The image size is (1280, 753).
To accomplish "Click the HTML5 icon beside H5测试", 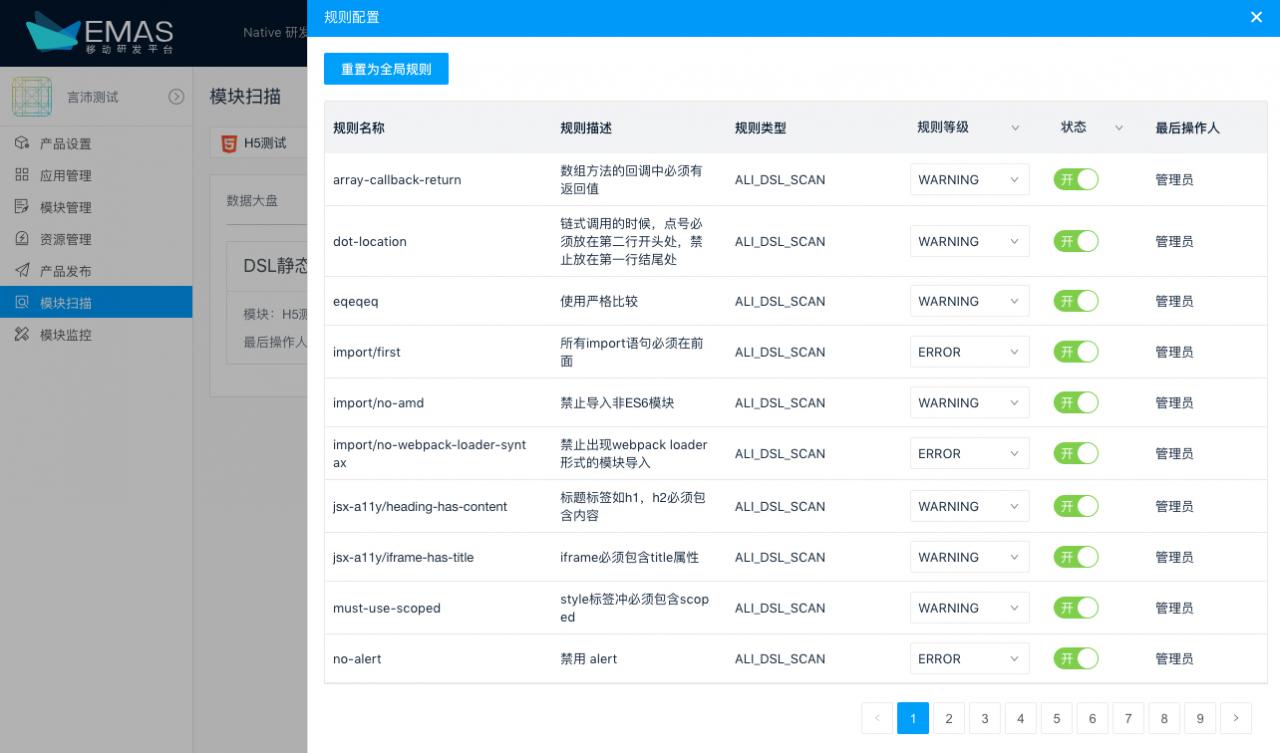I will click(229, 143).
